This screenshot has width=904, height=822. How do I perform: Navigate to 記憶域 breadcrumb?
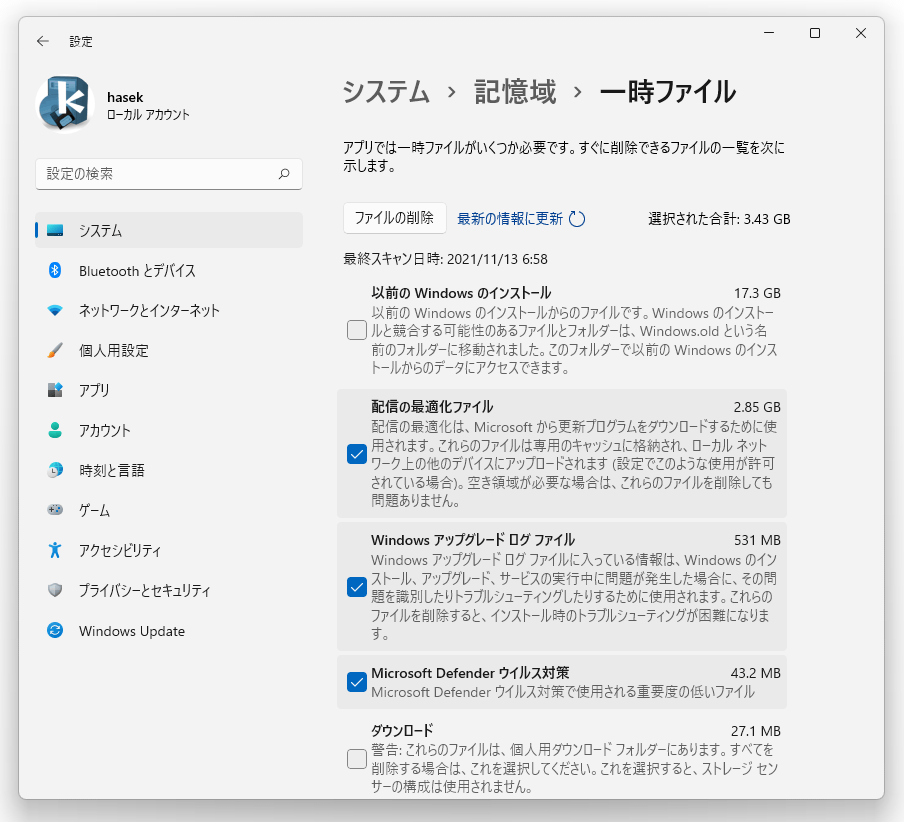(515, 92)
